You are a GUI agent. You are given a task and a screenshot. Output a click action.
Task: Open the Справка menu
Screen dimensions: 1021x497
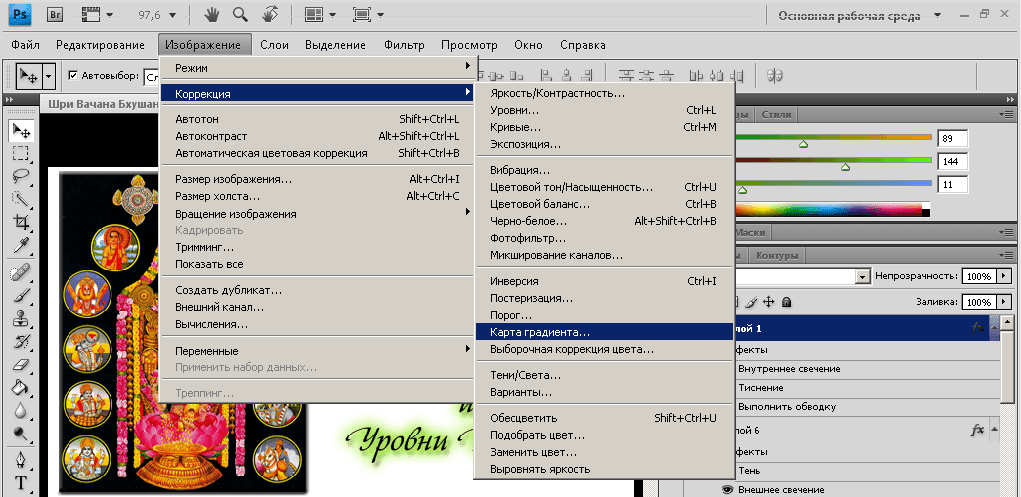(583, 45)
